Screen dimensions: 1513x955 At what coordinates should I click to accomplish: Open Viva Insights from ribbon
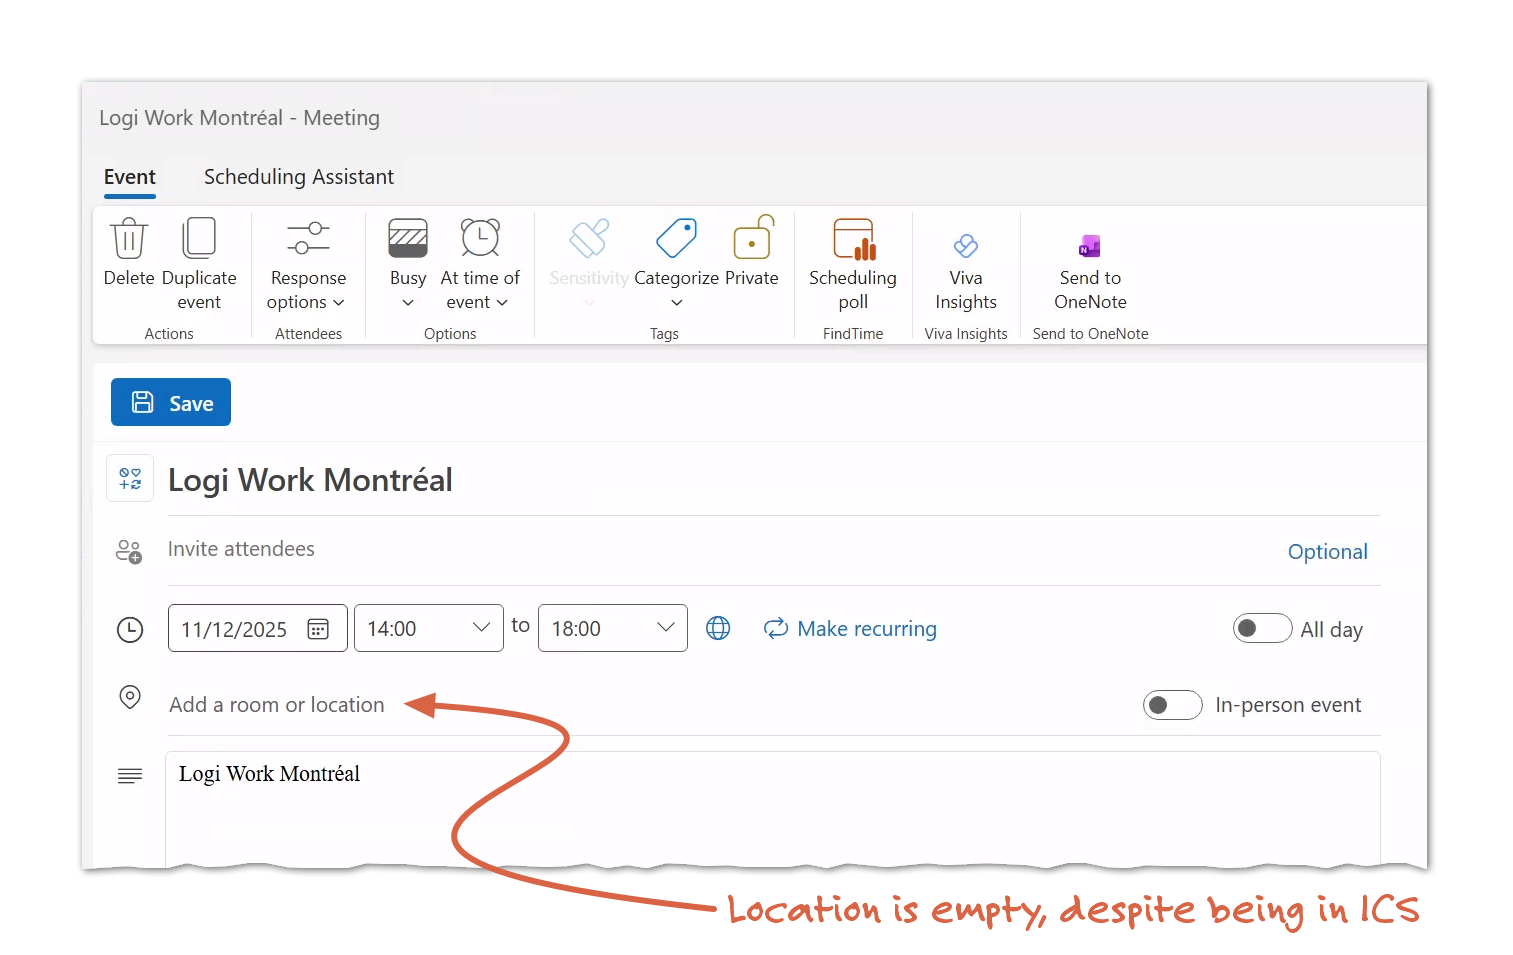click(x=965, y=246)
